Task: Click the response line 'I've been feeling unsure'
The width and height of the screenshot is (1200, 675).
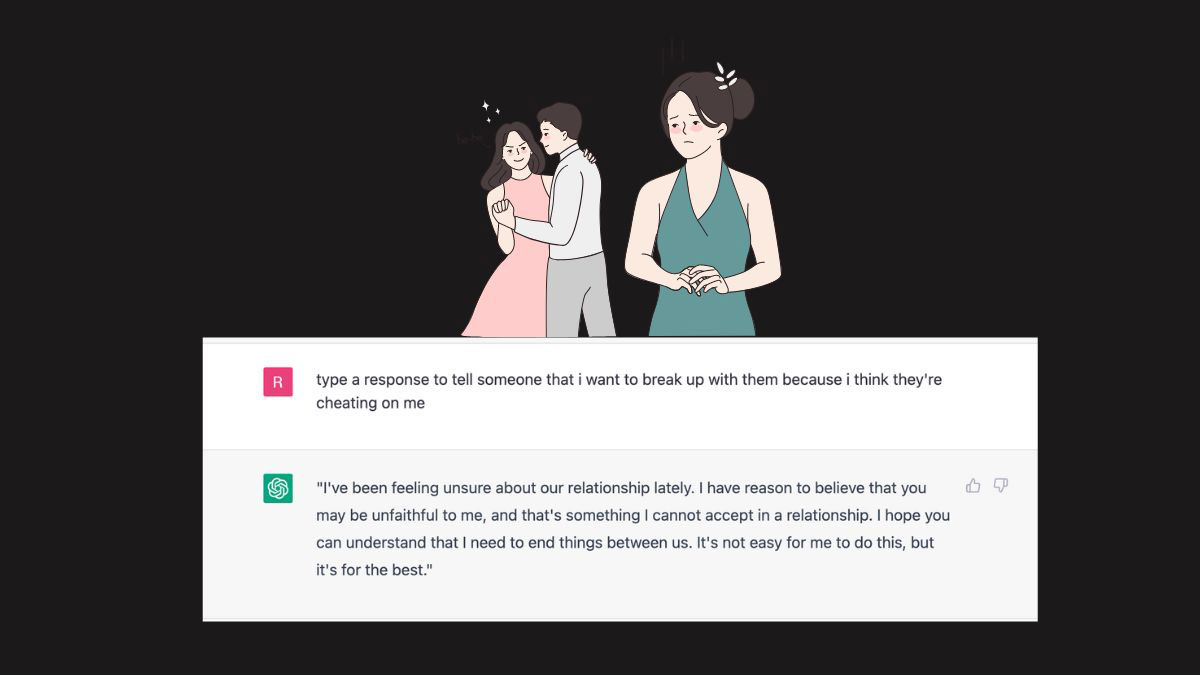Action: 621,488
